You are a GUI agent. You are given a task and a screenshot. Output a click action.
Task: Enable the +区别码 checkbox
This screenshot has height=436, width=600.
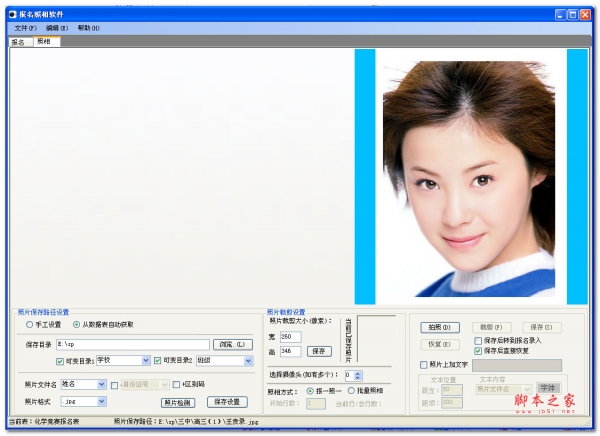pos(176,384)
